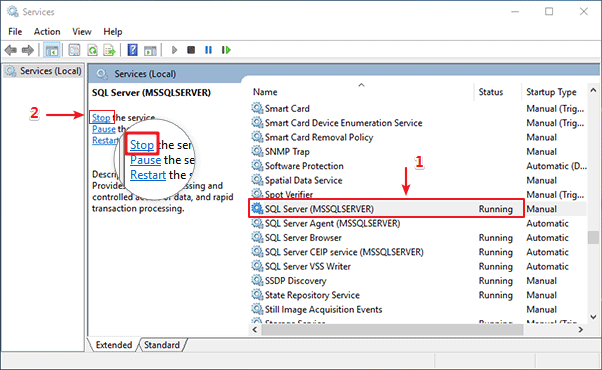The image size is (602, 370).
Task: Click gear icon of SQL Server Agent (MSSQLSERVER)
Action: [x=257, y=223]
